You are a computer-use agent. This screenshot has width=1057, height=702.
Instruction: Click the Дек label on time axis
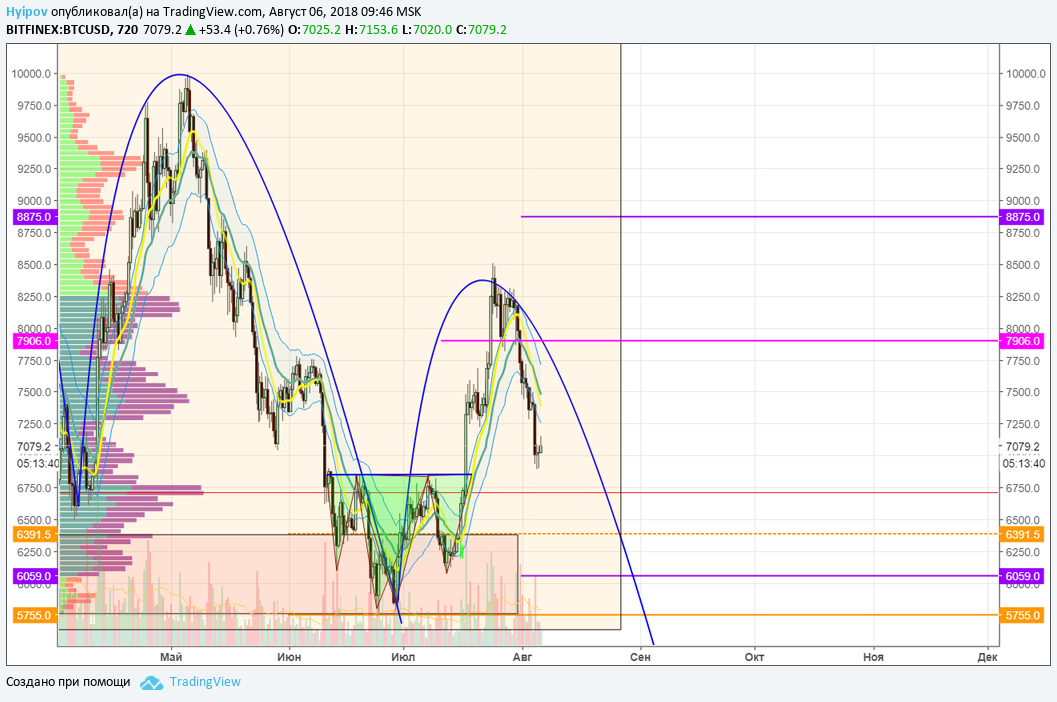[987, 657]
